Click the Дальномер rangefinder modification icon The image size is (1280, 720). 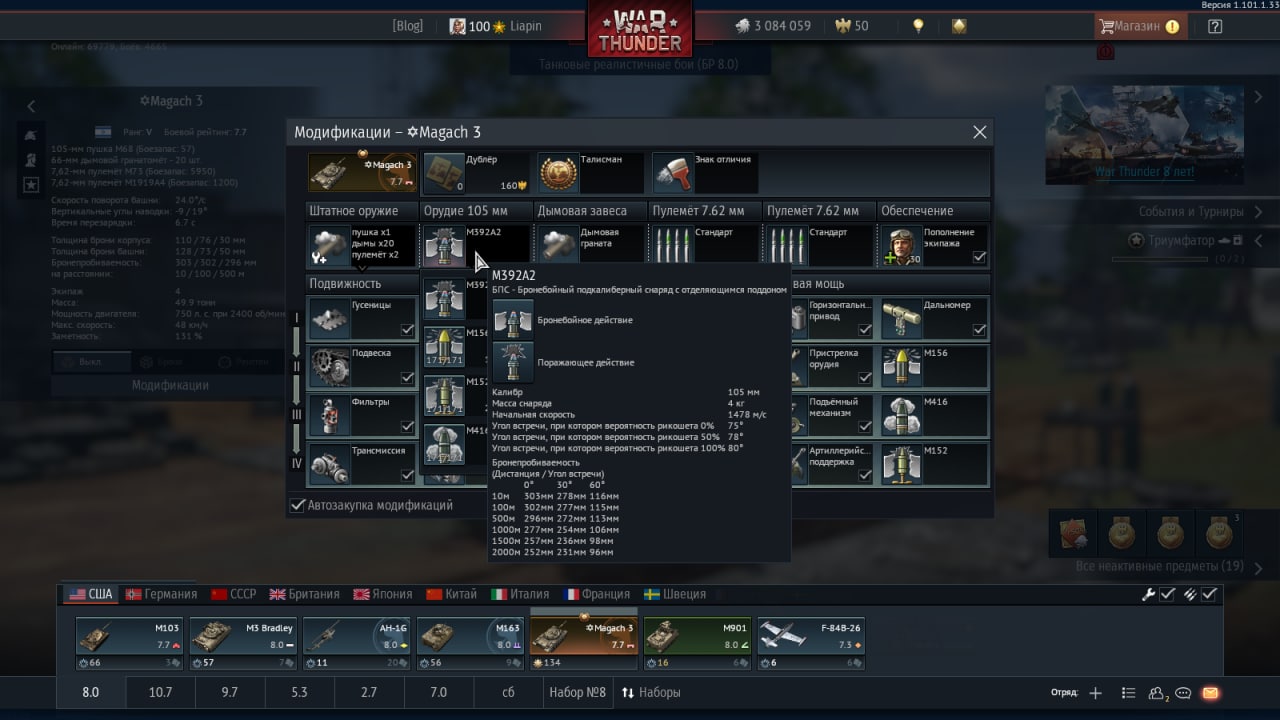[x=900, y=318]
